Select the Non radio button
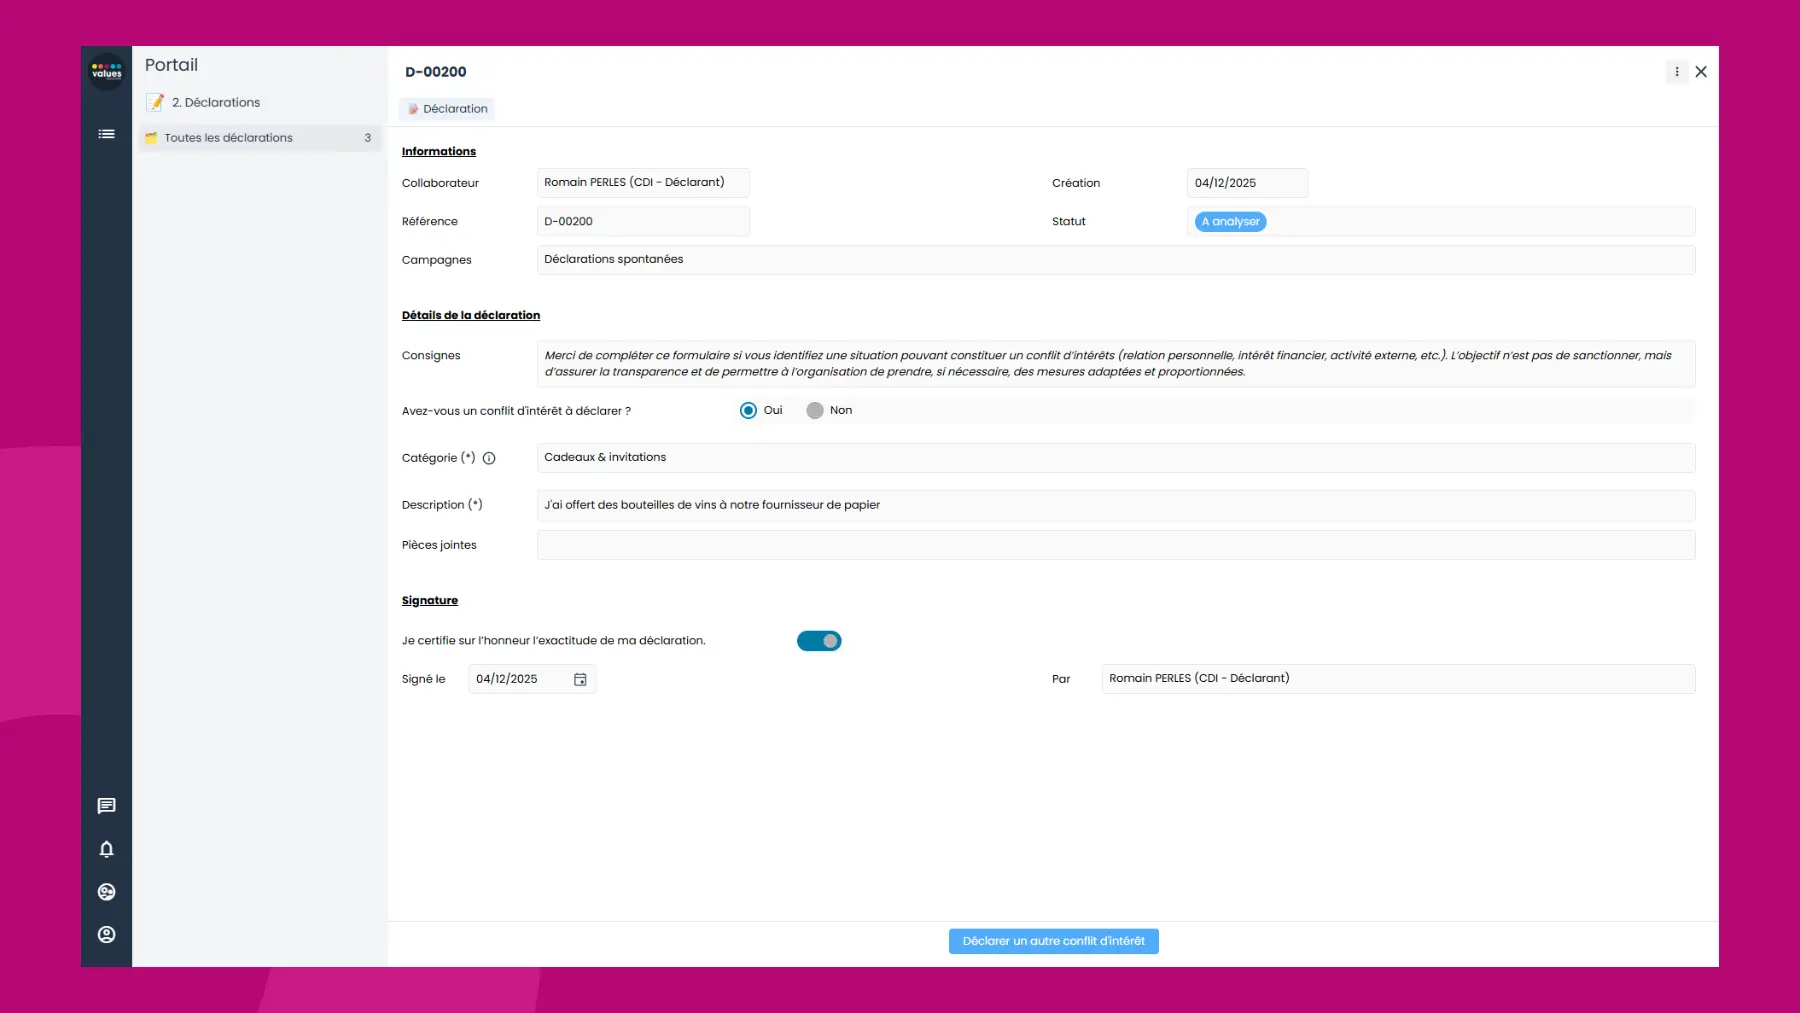1800x1013 pixels. point(815,410)
